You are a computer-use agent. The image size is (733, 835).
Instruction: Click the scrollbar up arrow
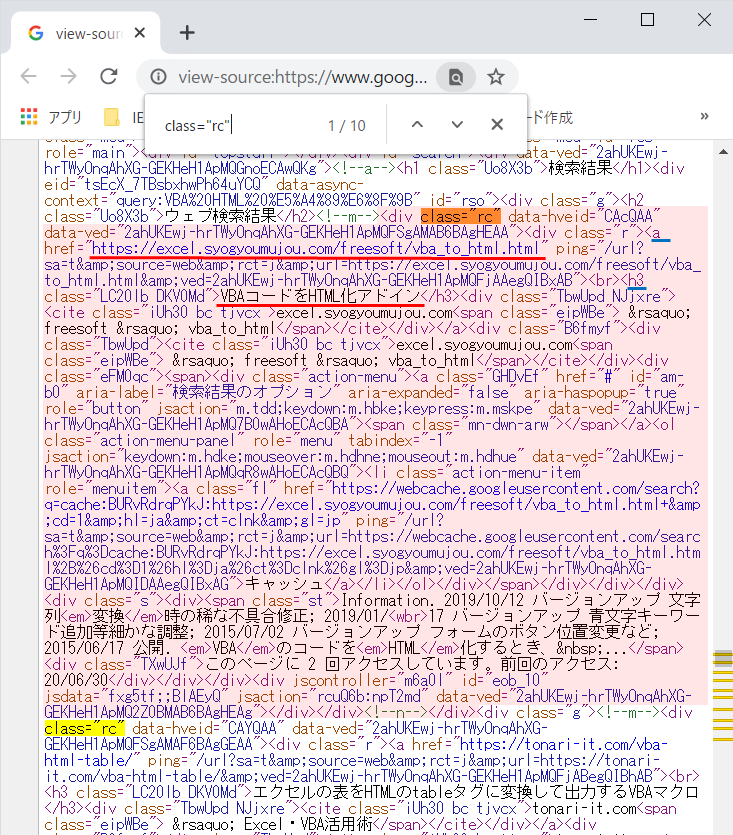tap(723, 152)
